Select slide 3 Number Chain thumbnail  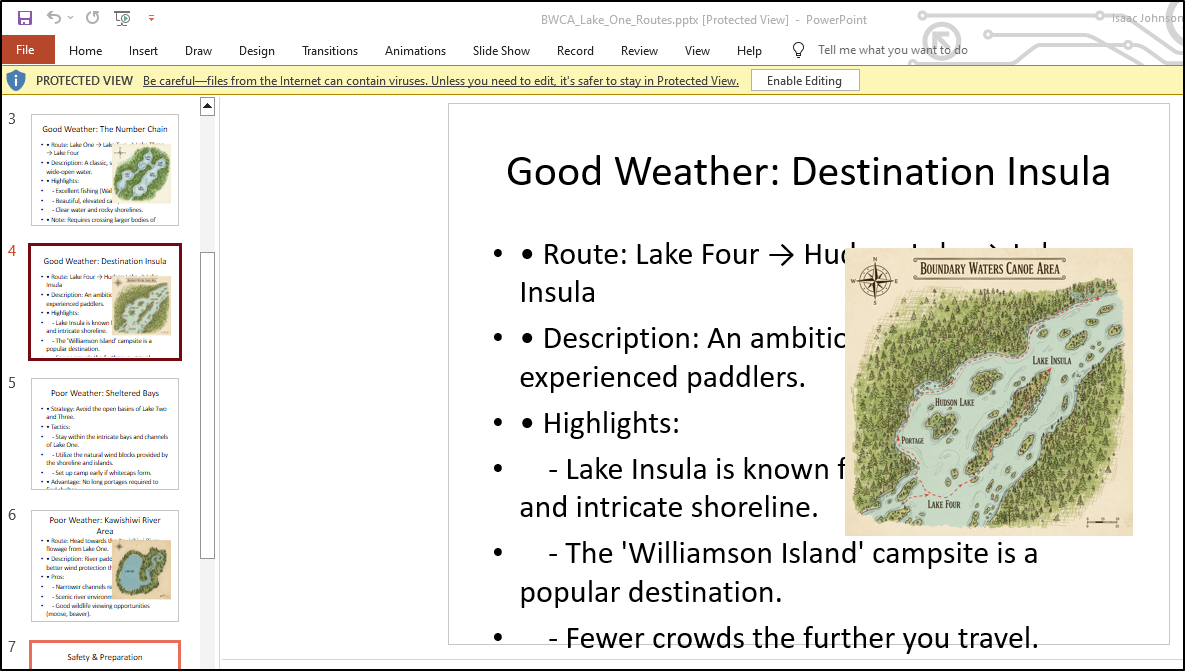[x=105, y=170]
